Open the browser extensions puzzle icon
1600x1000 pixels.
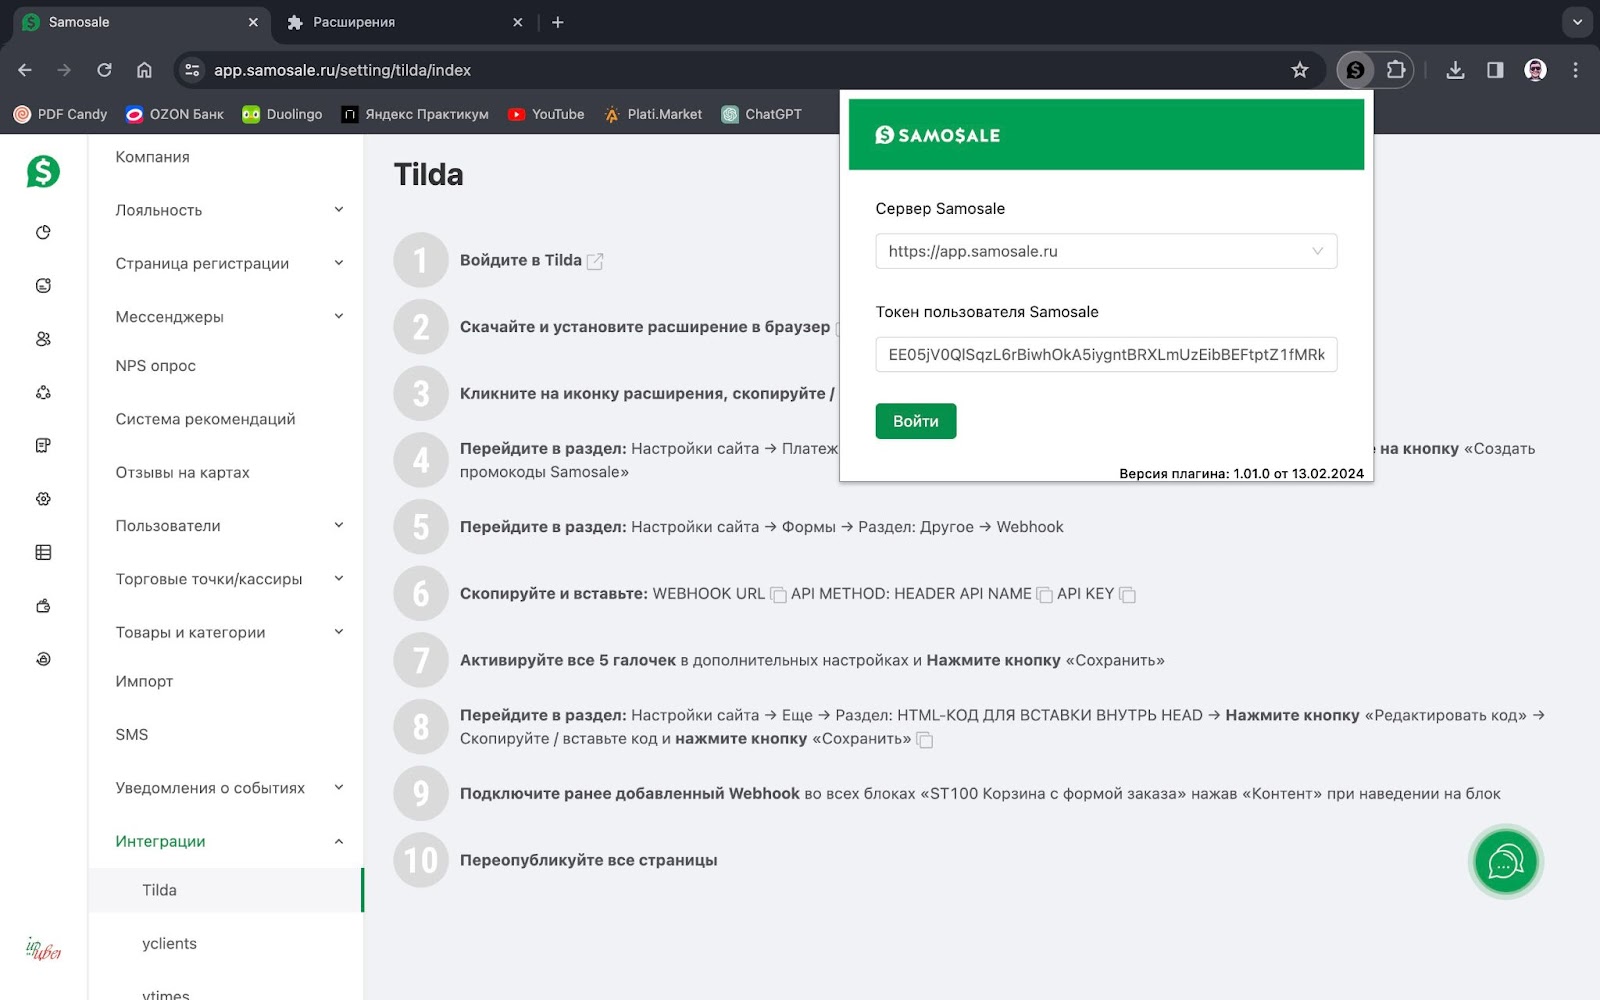(x=1396, y=70)
